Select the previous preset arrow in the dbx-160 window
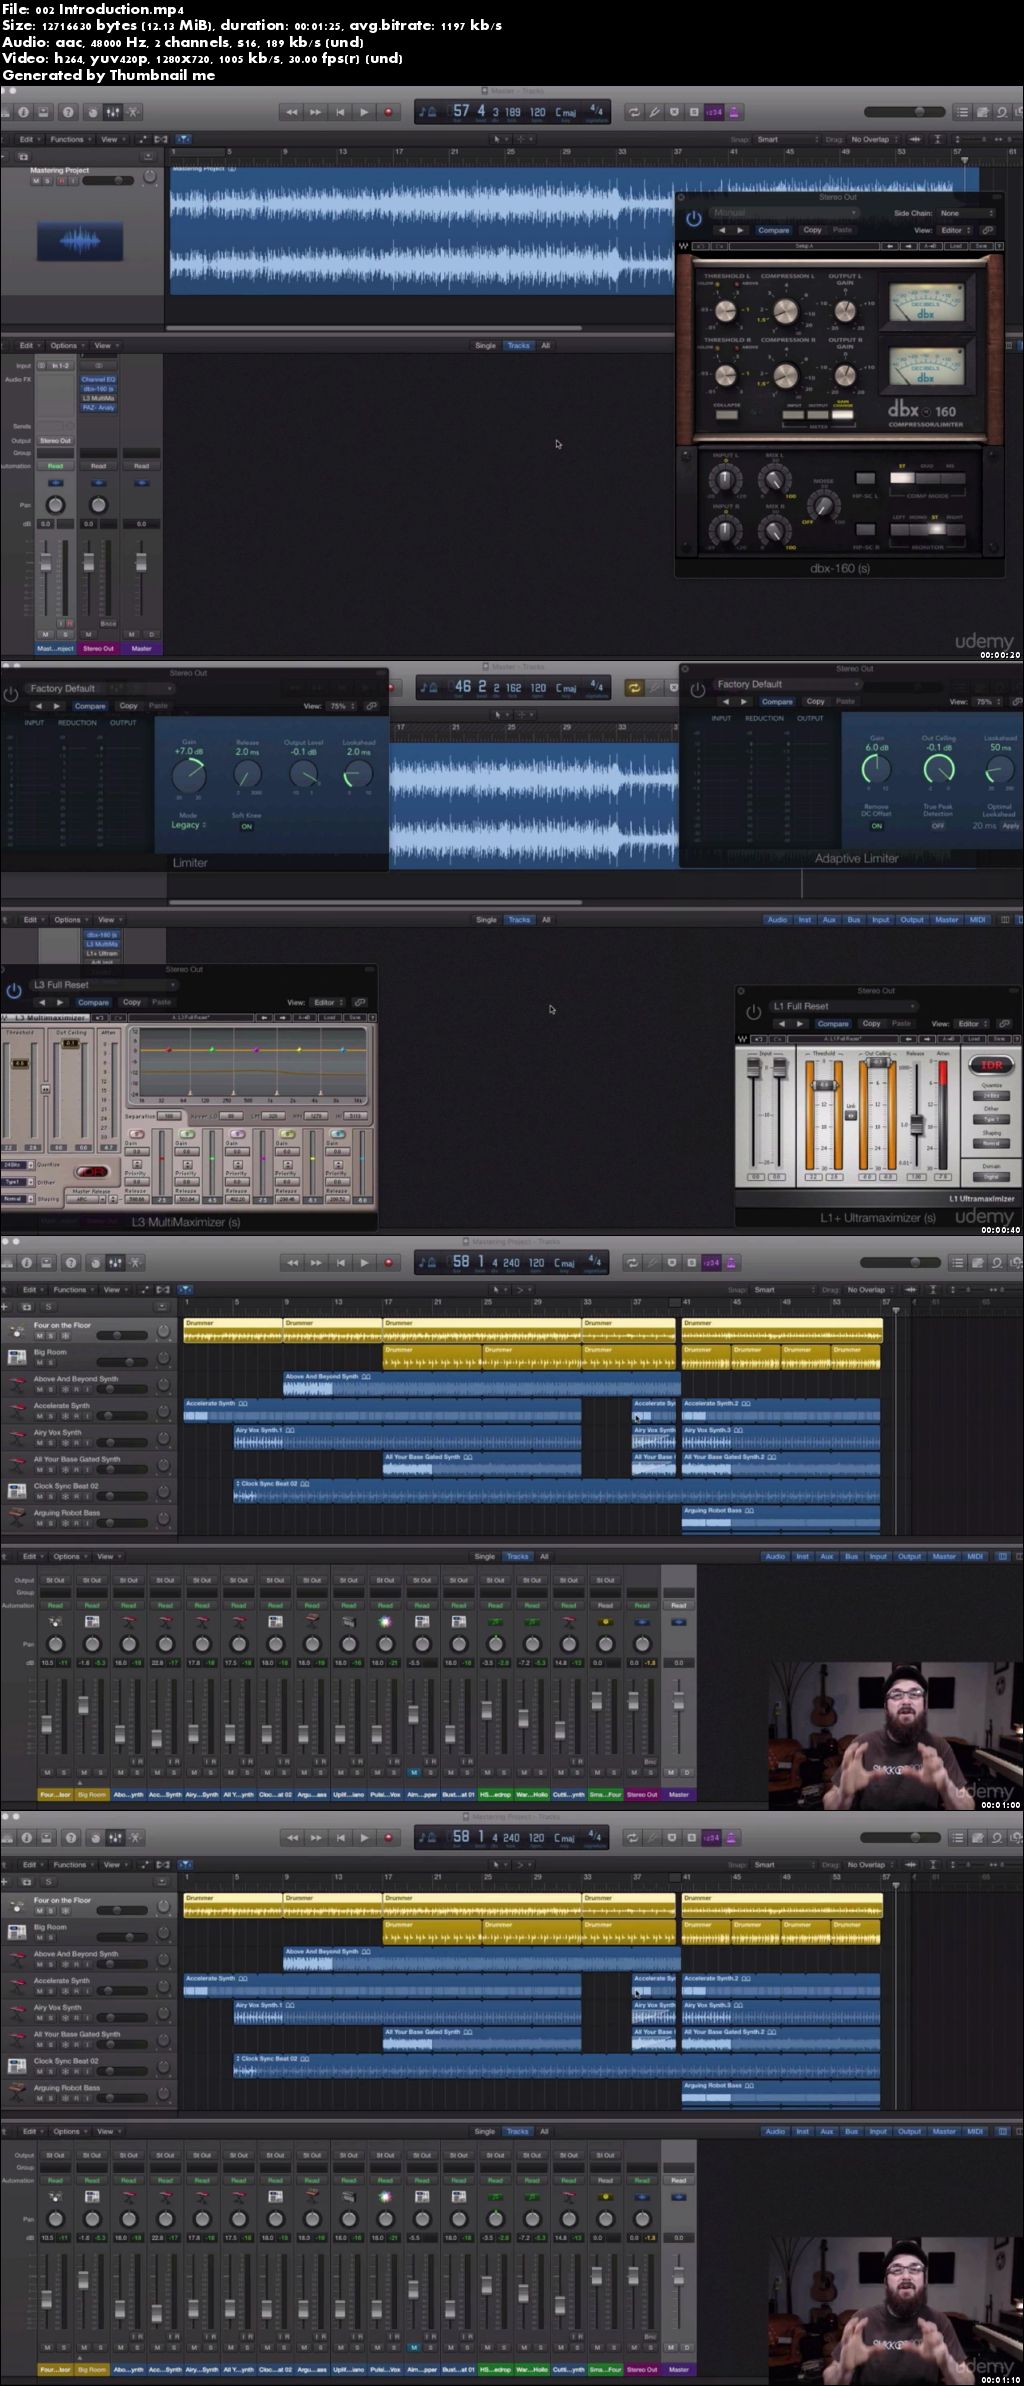1024x2386 pixels. [722, 230]
